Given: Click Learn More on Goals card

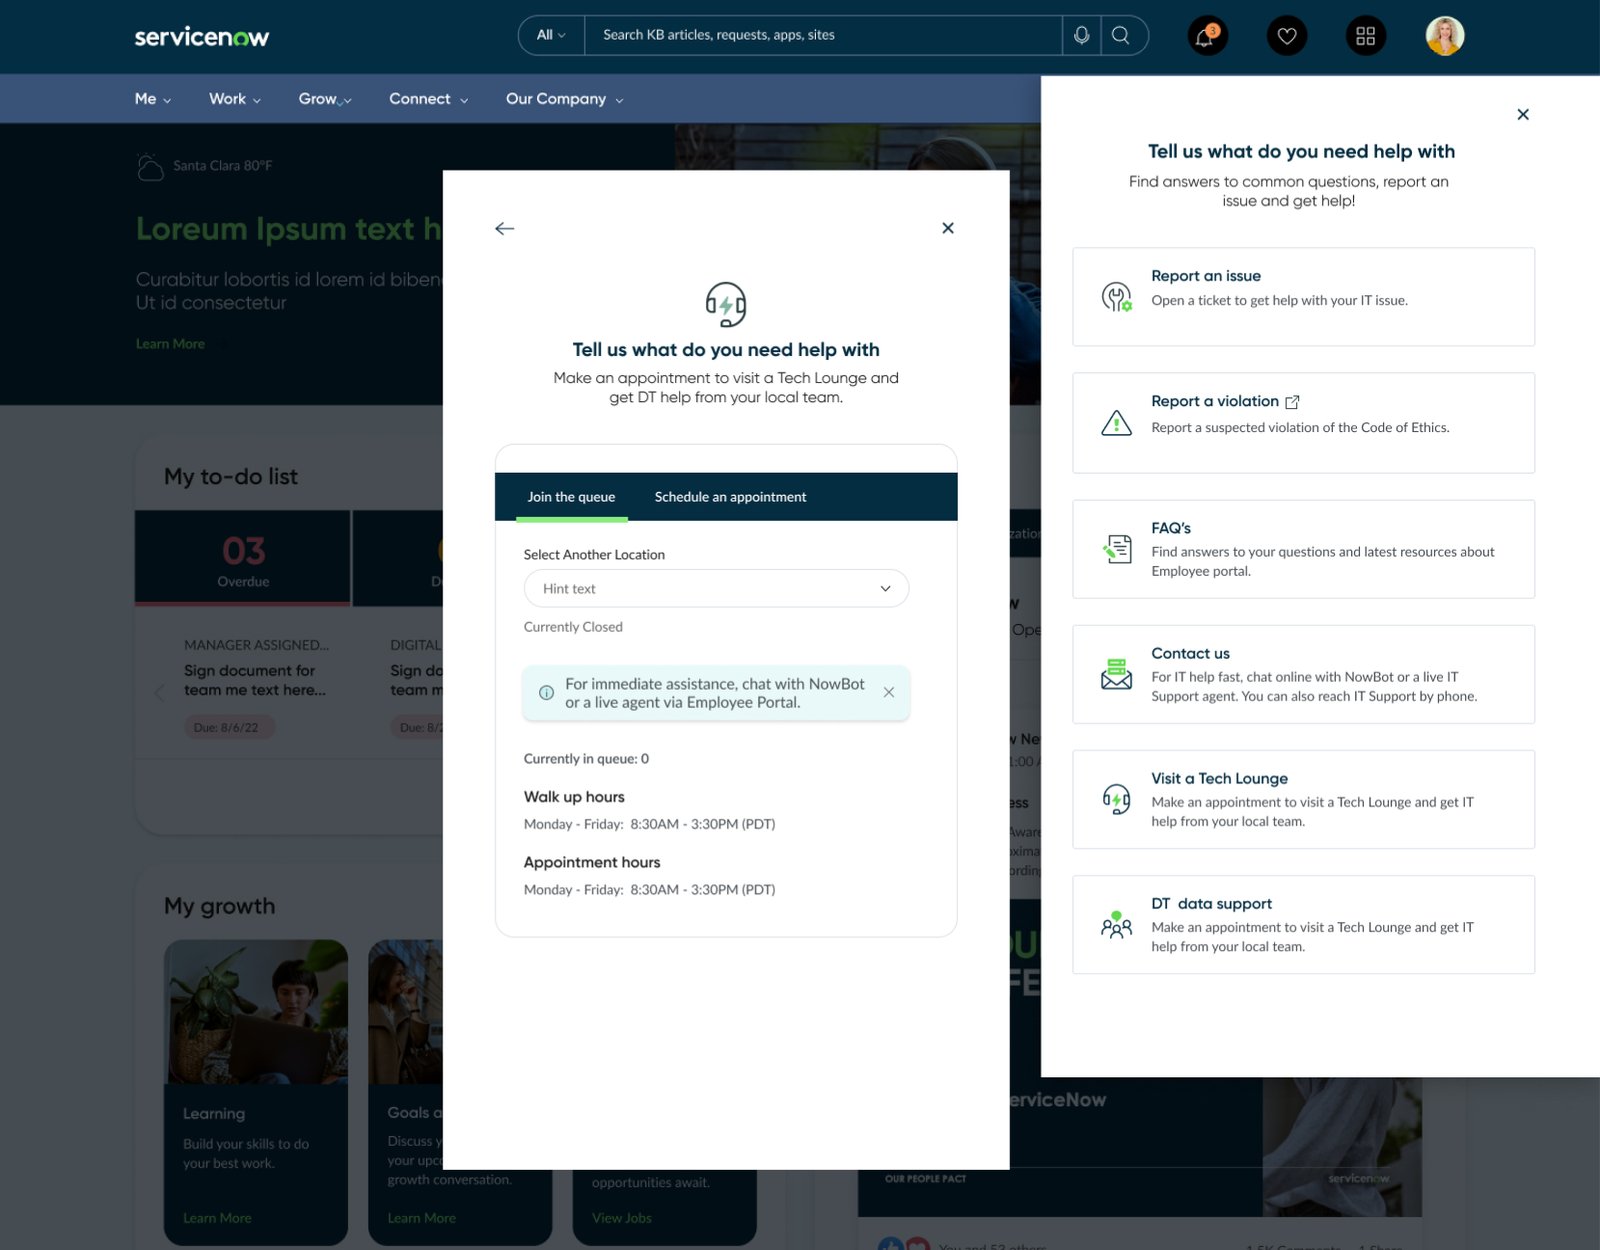Looking at the screenshot, I should (422, 1218).
